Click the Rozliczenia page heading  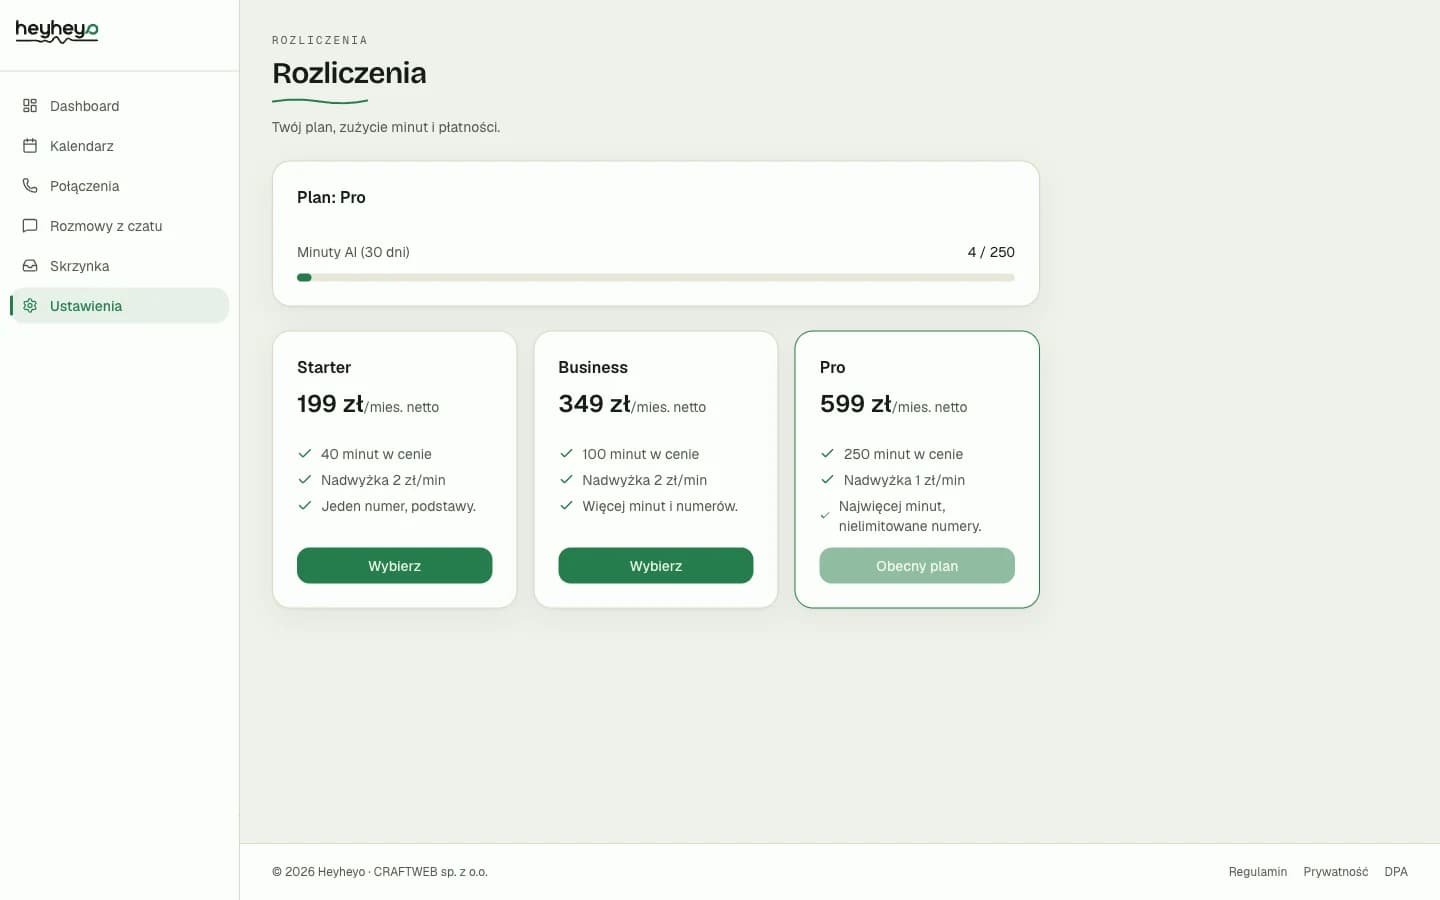[x=349, y=73]
